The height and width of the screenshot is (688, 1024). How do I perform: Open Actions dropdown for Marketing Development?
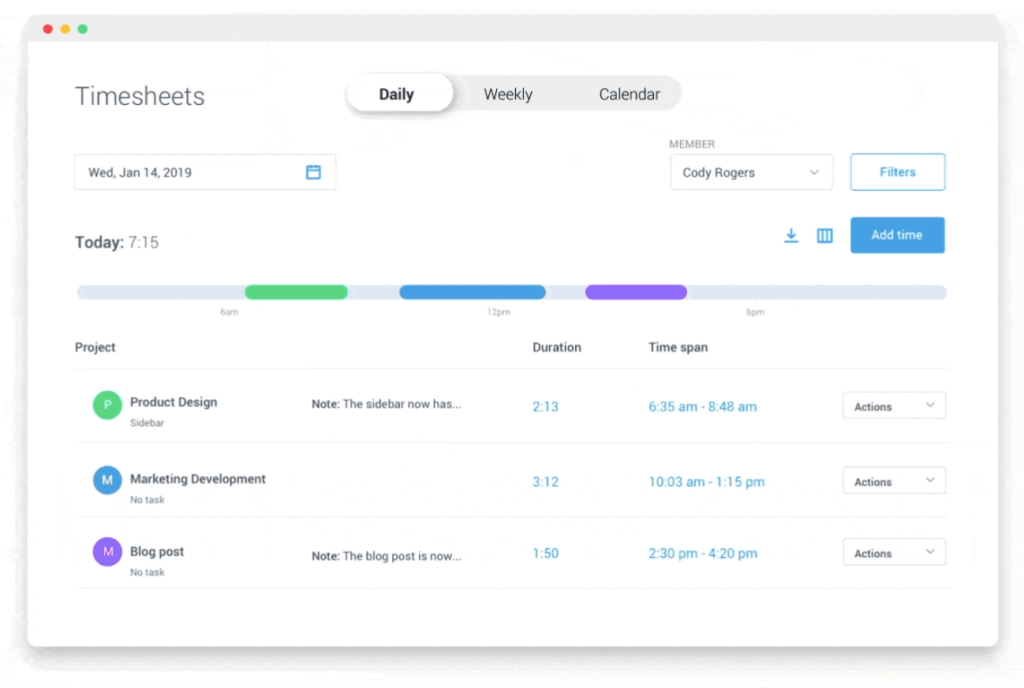pyautogui.click(x=894, y=481)
